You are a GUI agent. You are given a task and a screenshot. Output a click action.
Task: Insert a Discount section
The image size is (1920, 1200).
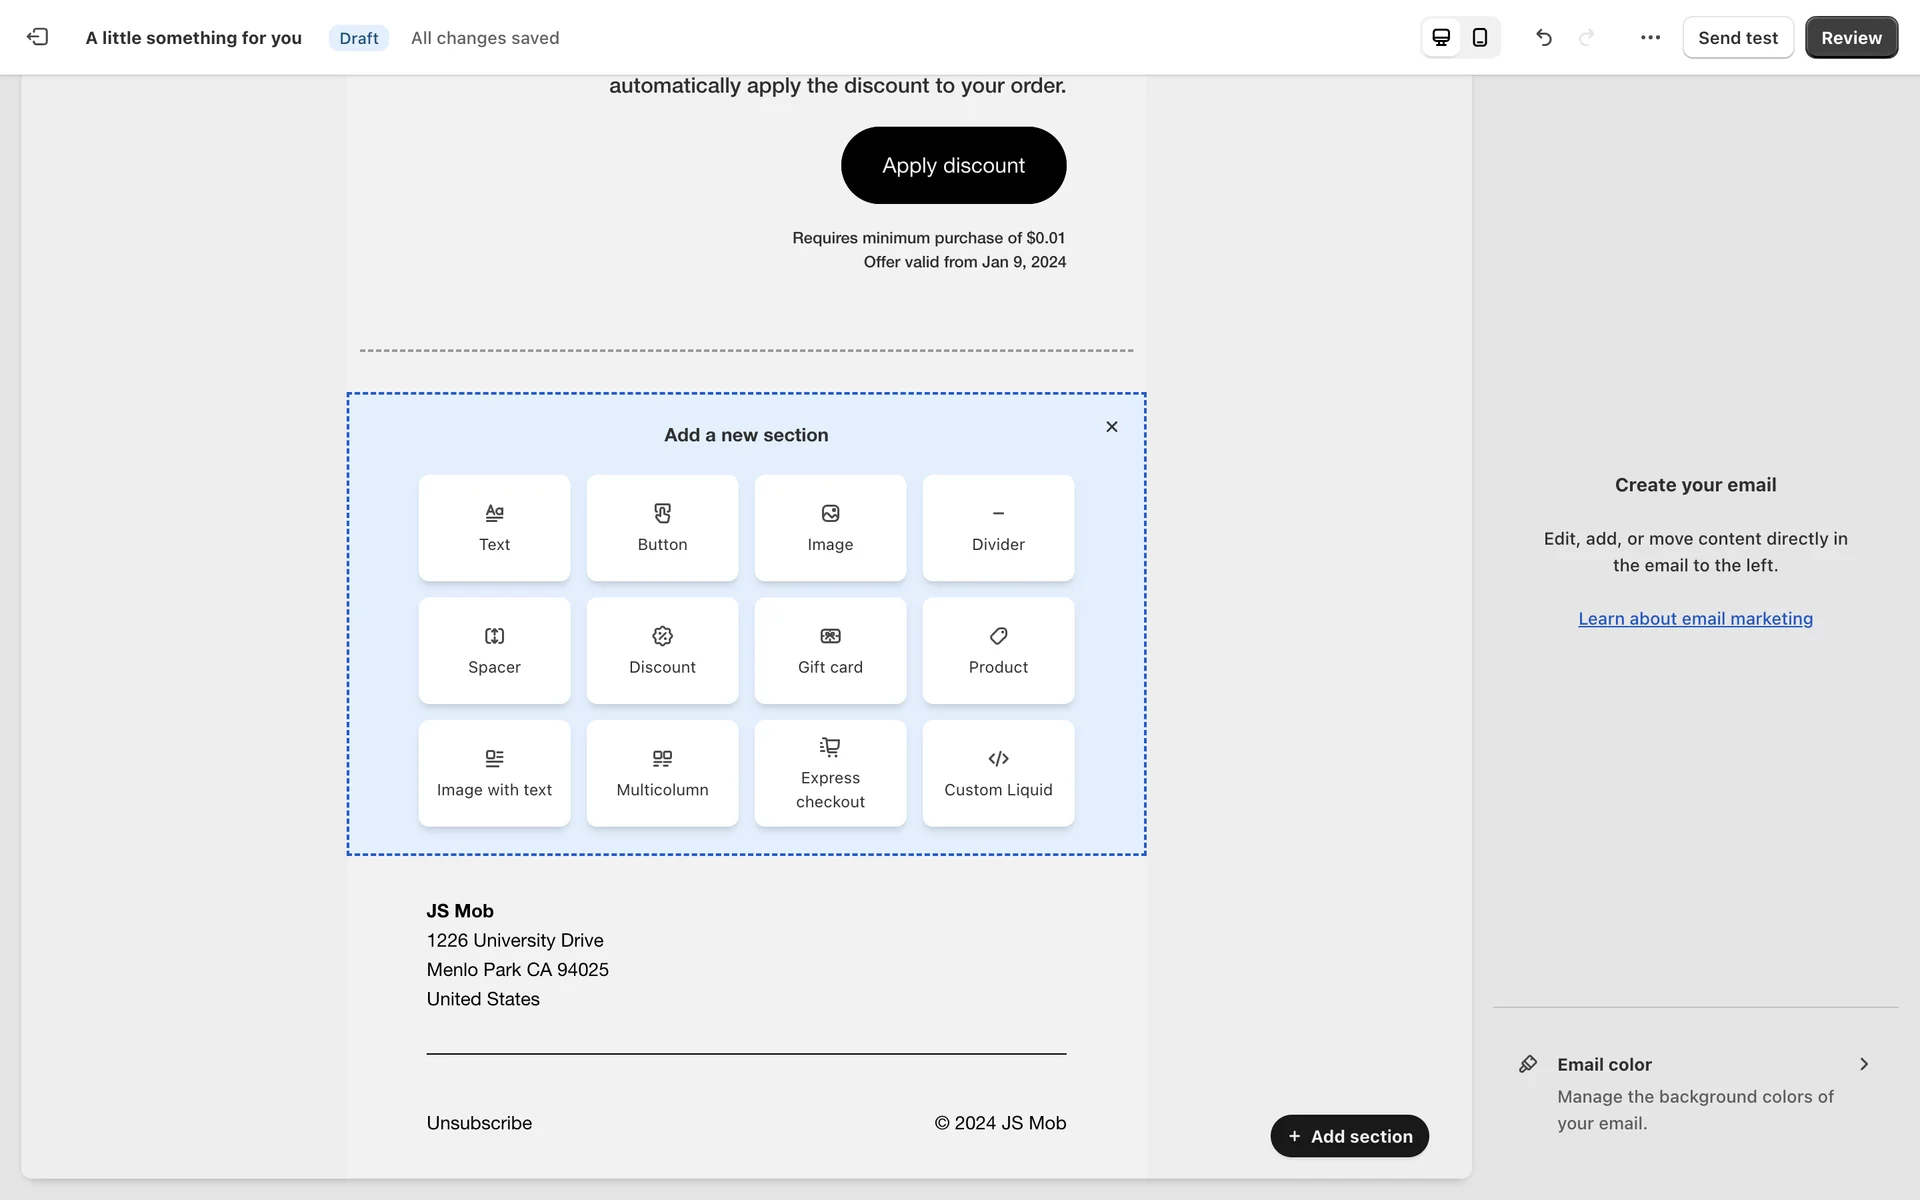click(x=662, y=651)
